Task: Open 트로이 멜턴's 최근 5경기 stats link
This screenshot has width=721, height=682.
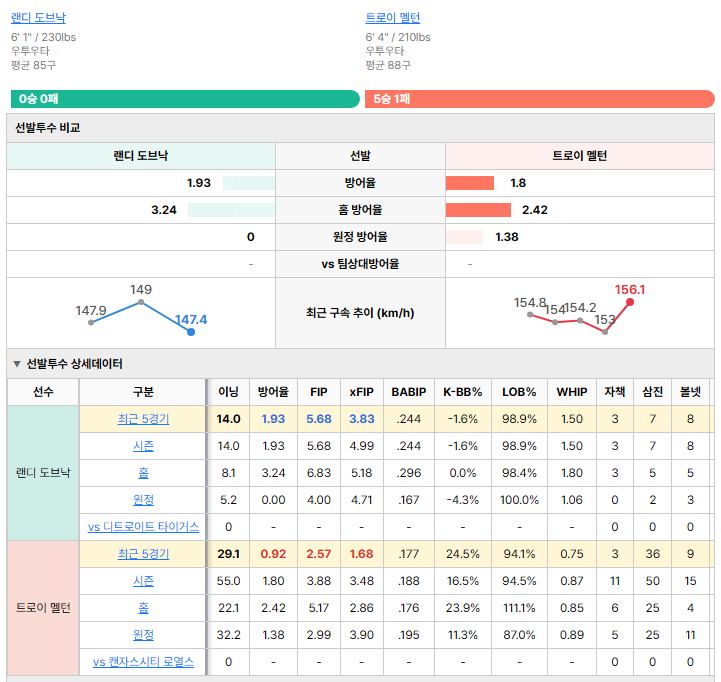Action: coord(143,554)
